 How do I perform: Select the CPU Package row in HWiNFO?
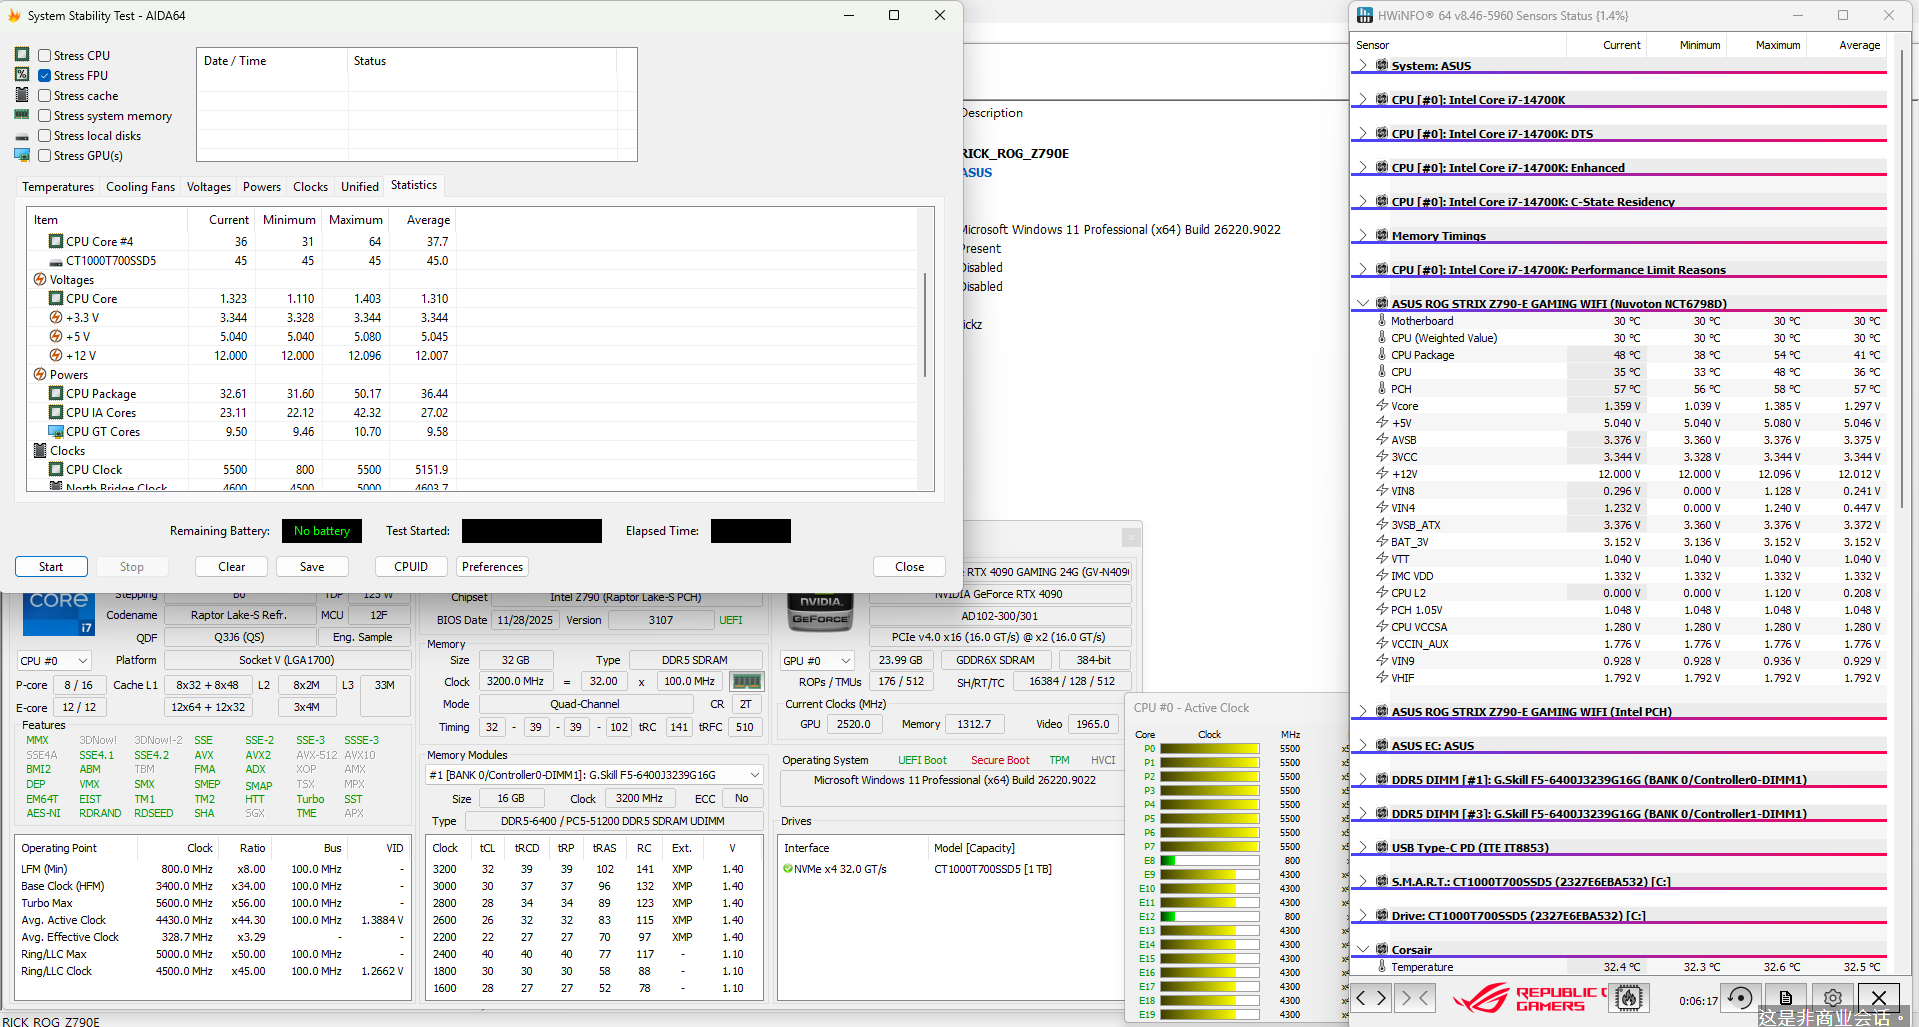tap(1618, 355)
